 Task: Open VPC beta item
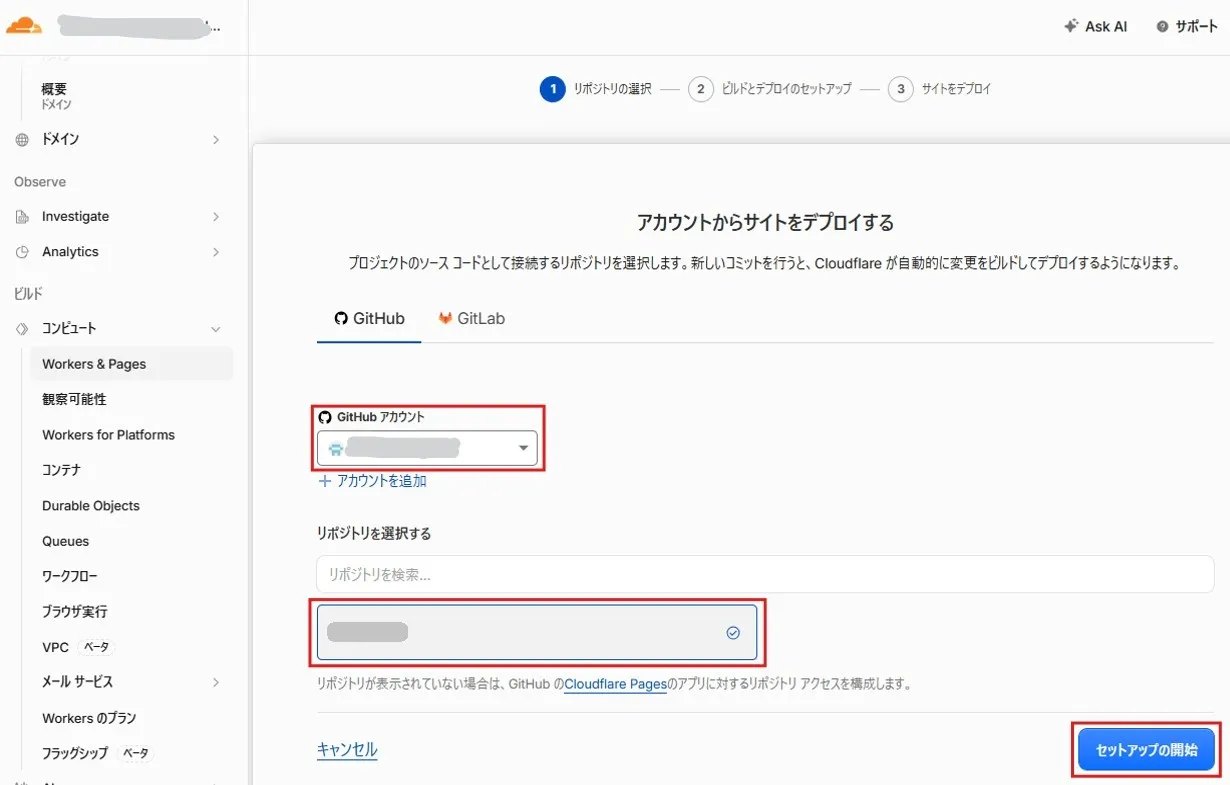click(x=79, y=647)
